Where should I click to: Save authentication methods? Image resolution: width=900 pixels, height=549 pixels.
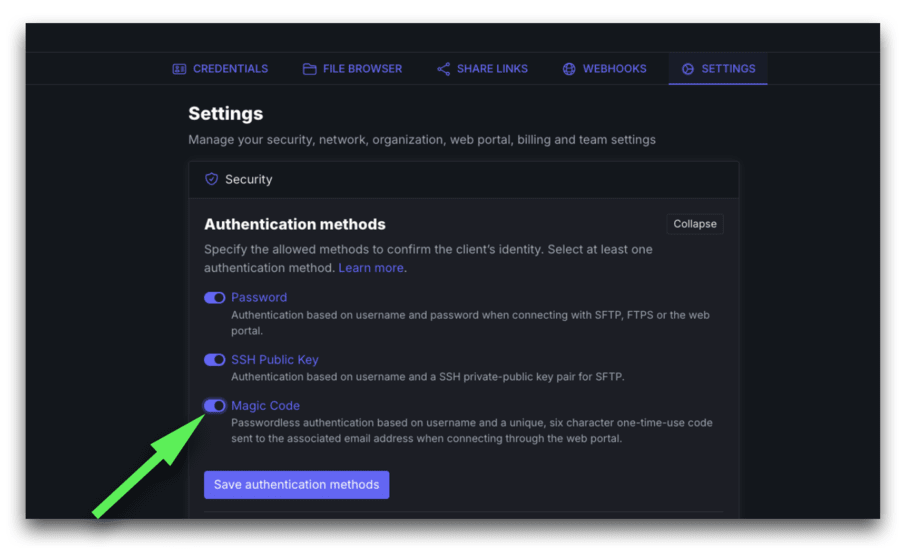click(x=296, y=485)
